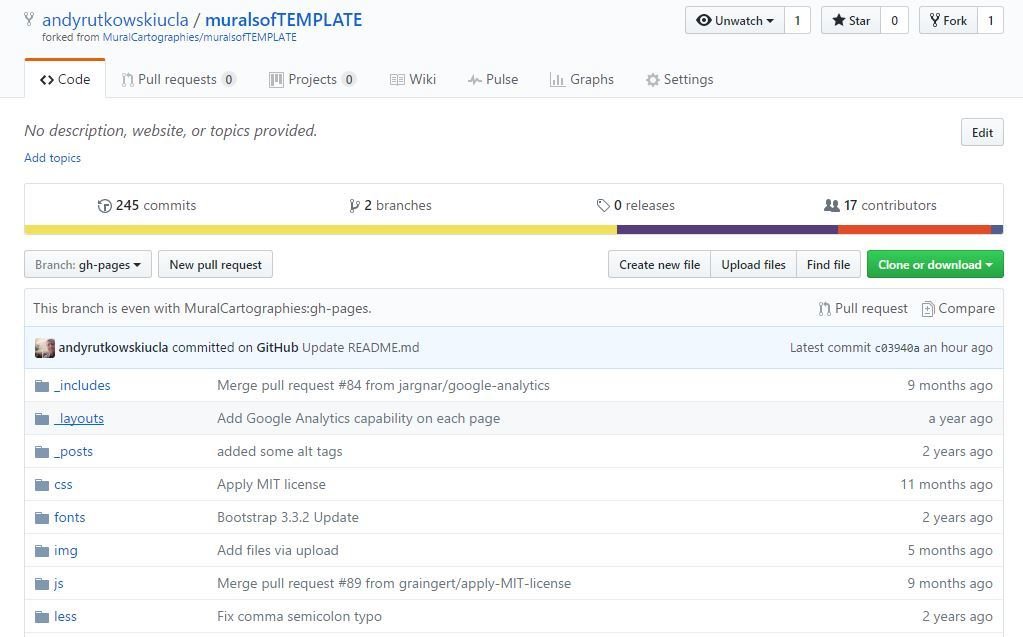Click the Add topics link

click(52, 158)
